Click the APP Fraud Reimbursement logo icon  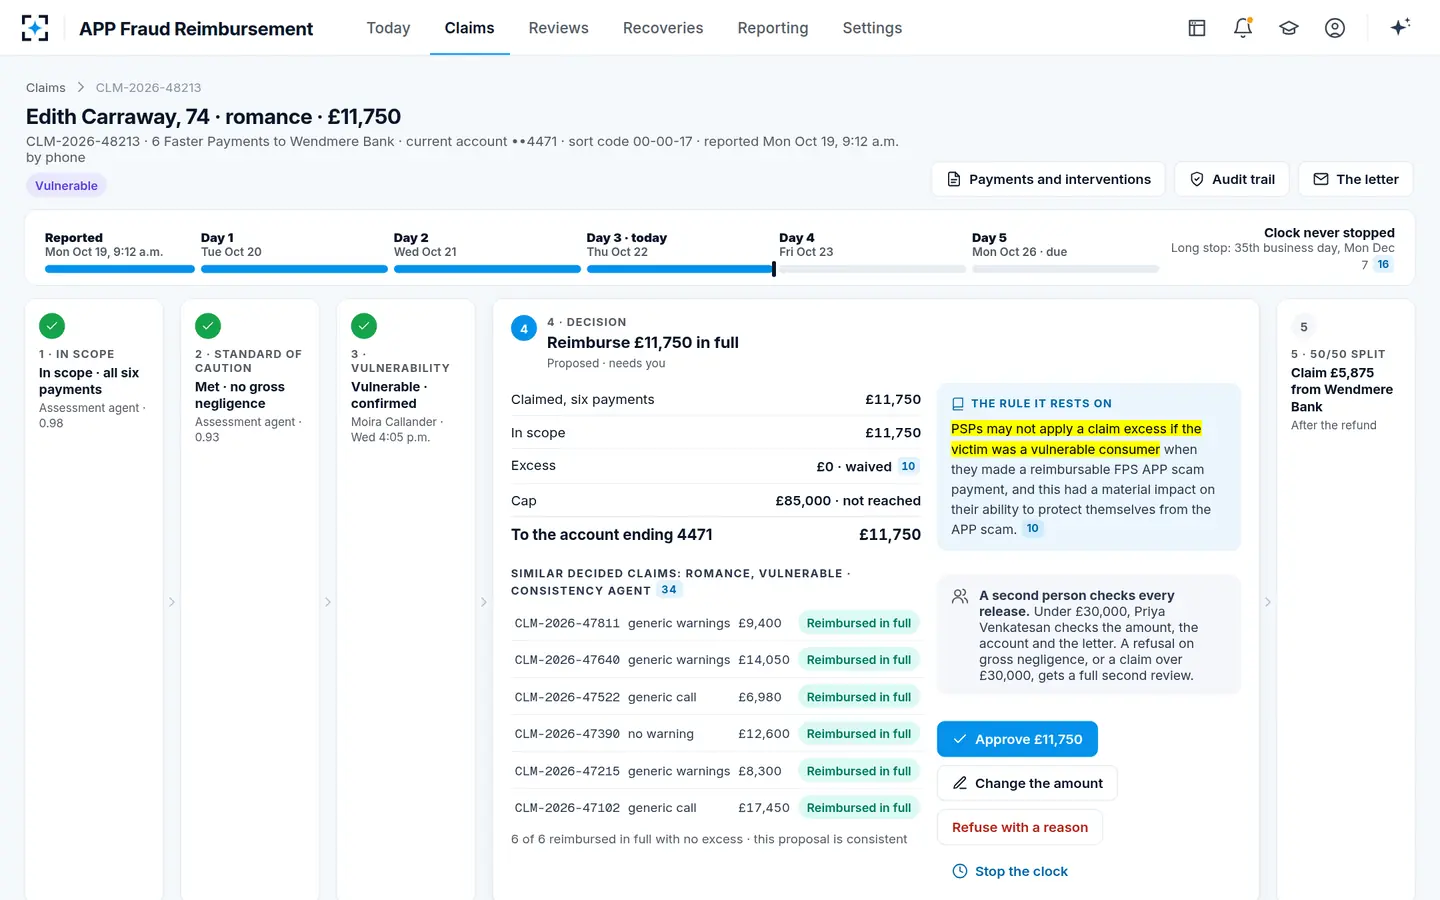[x=35, y=28]
